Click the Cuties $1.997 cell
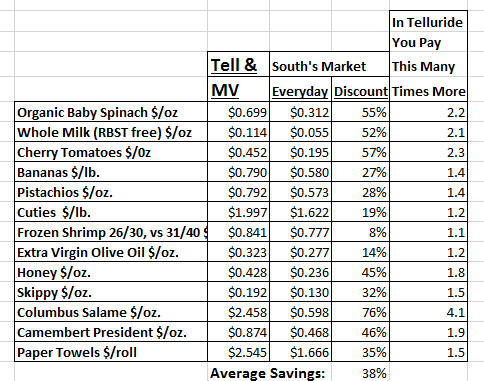The width and height of the screenshot is (484, 381). point(238,212)
